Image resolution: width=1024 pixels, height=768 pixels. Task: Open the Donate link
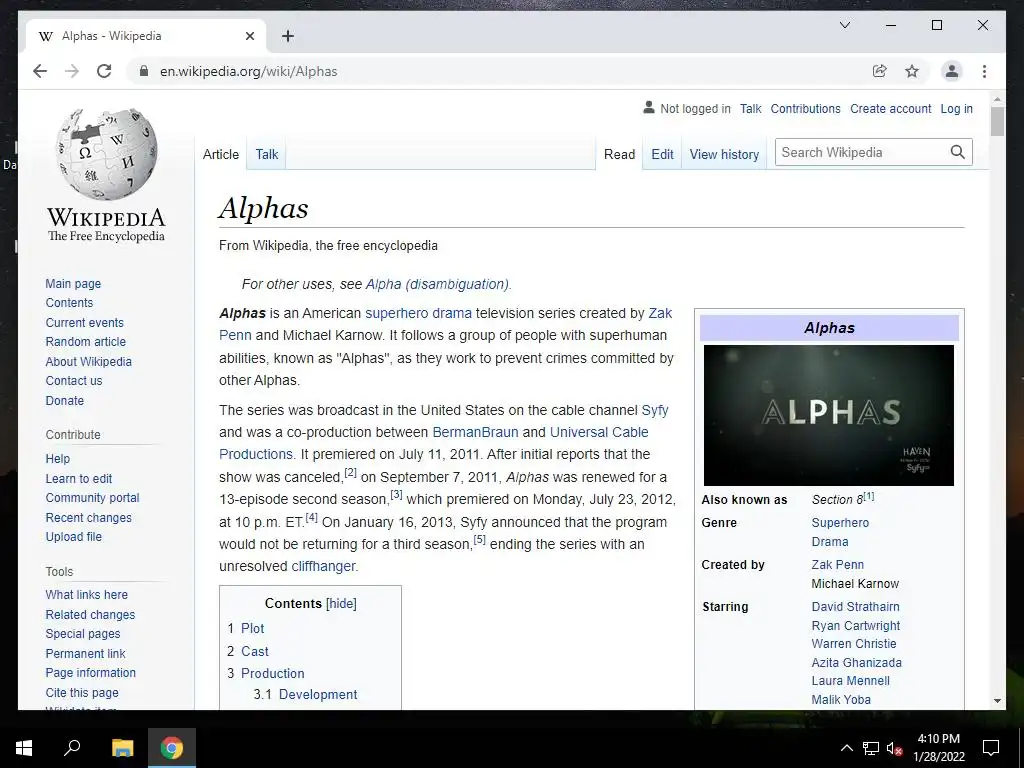click(65, 400)
